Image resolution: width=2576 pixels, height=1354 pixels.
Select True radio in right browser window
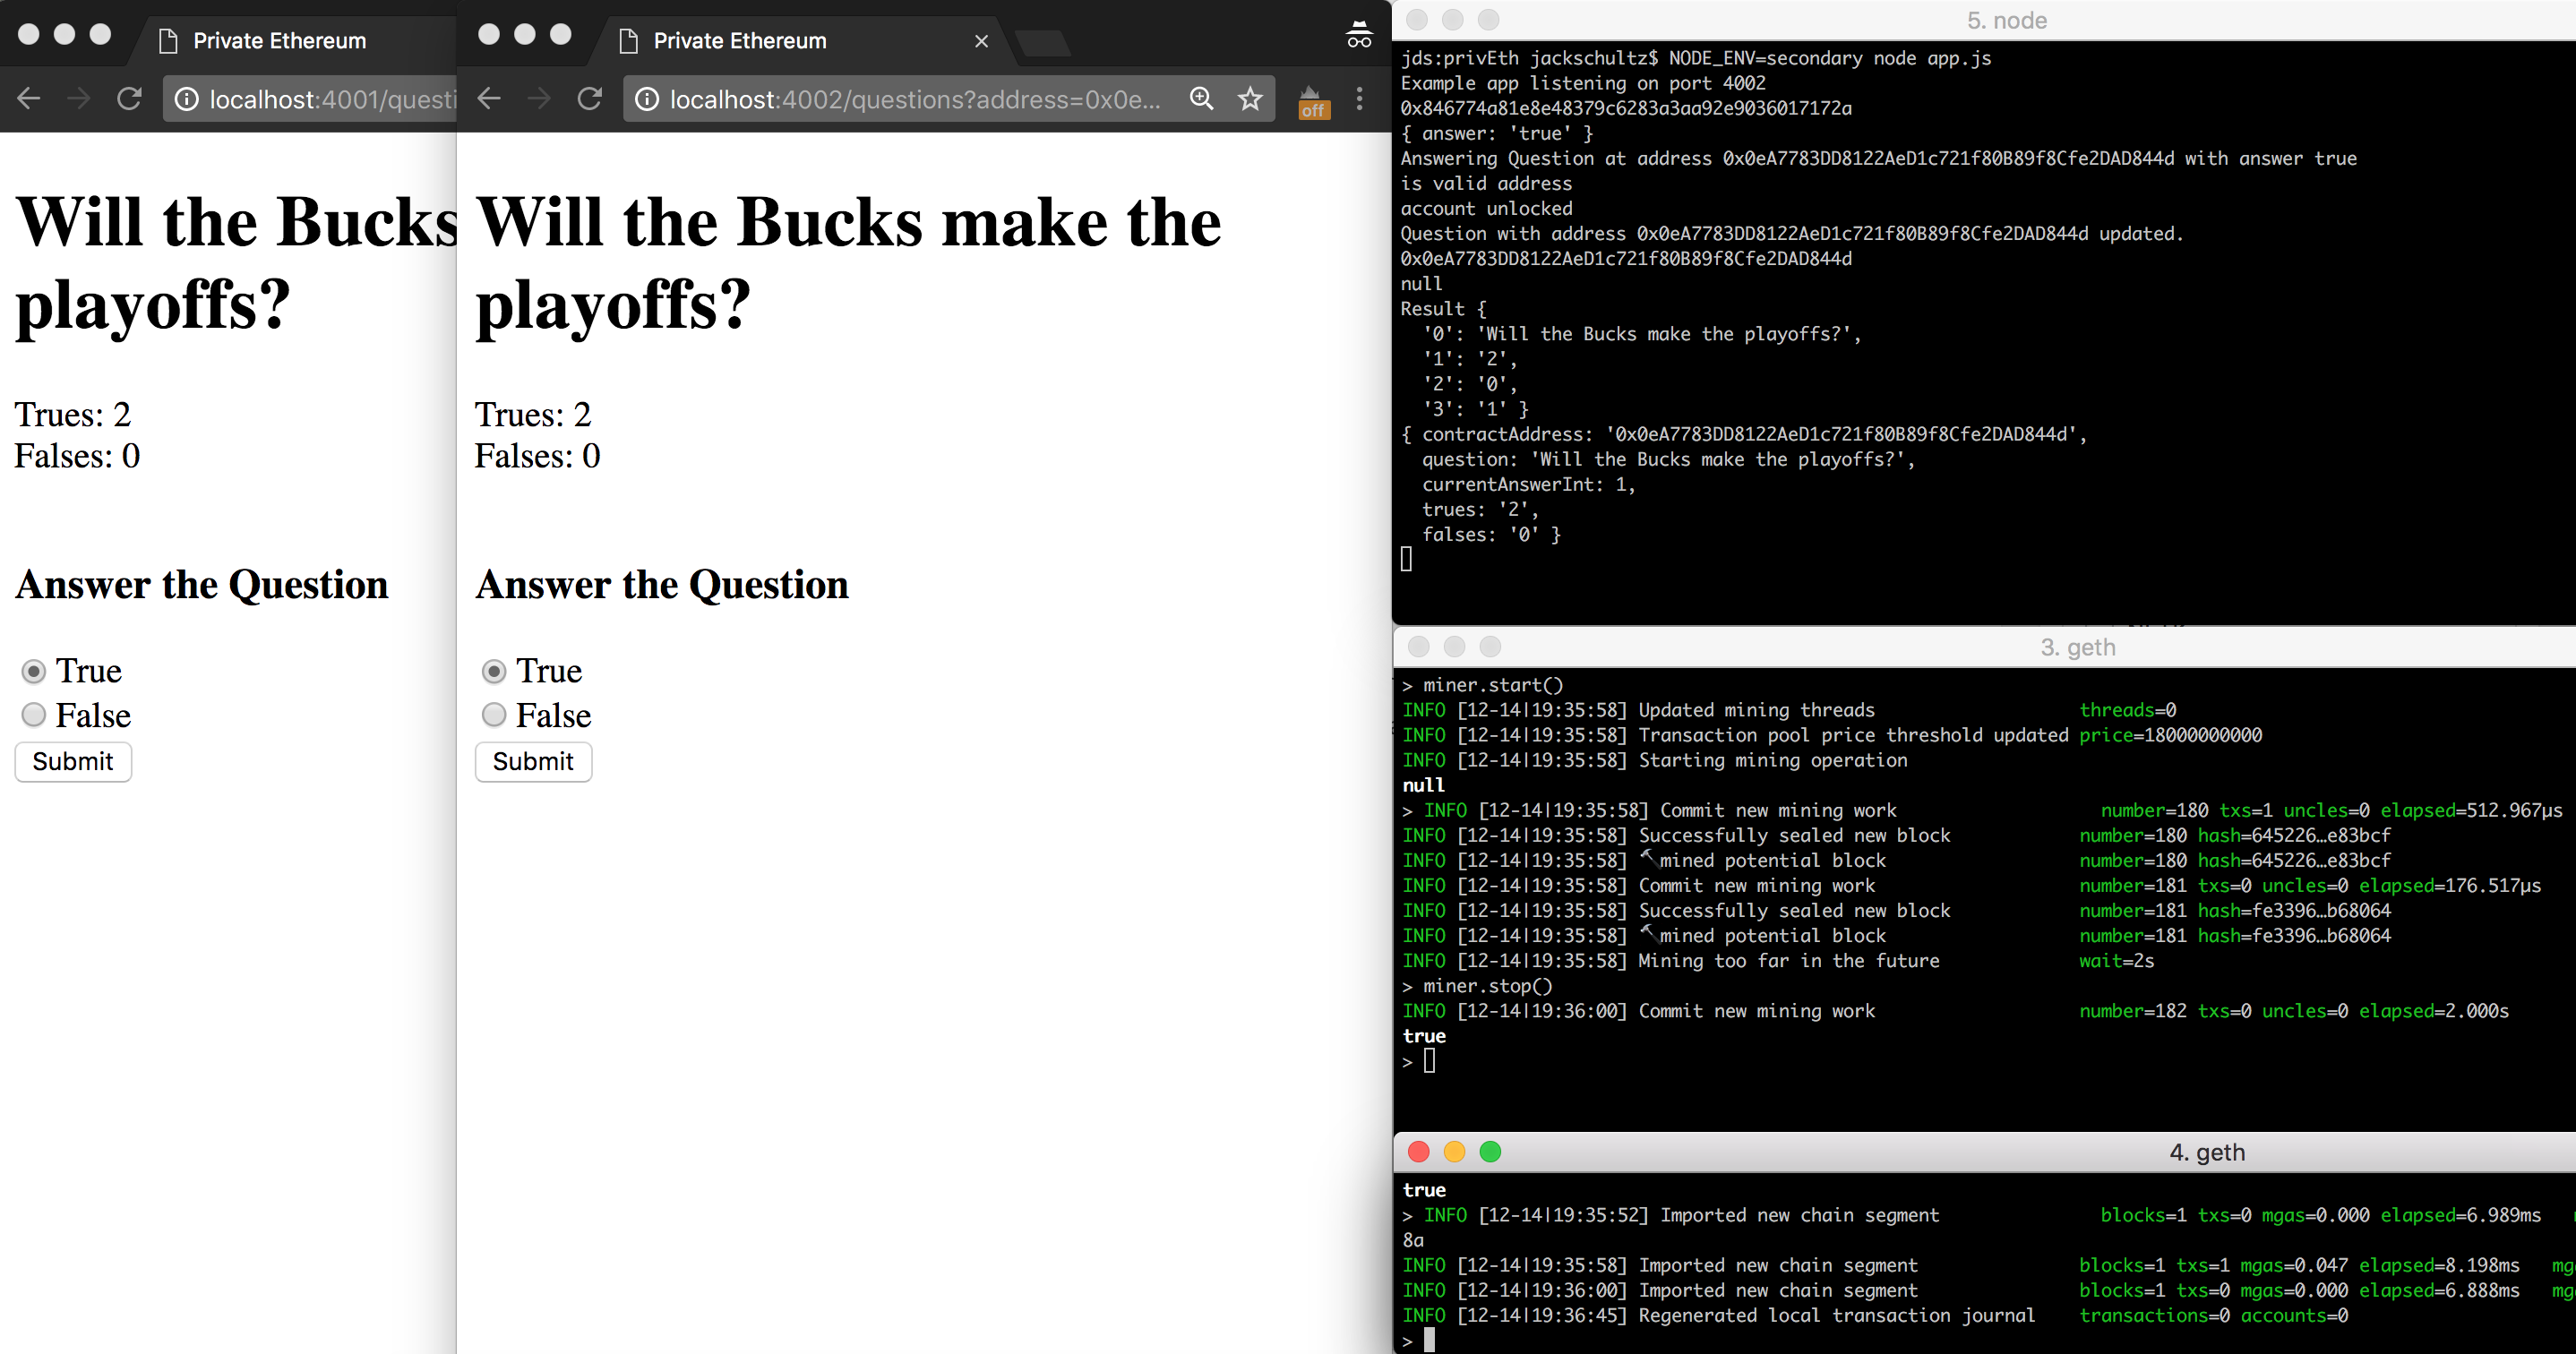pos(494,671)
